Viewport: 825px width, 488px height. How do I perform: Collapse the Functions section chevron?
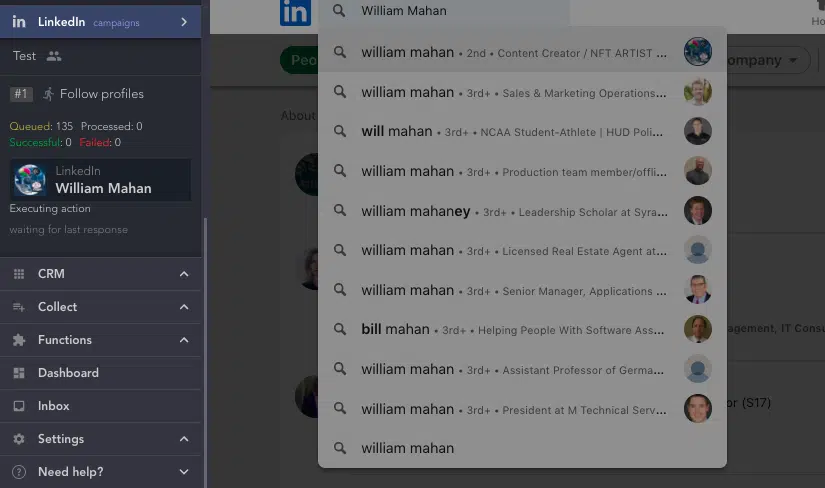(184, 340)
